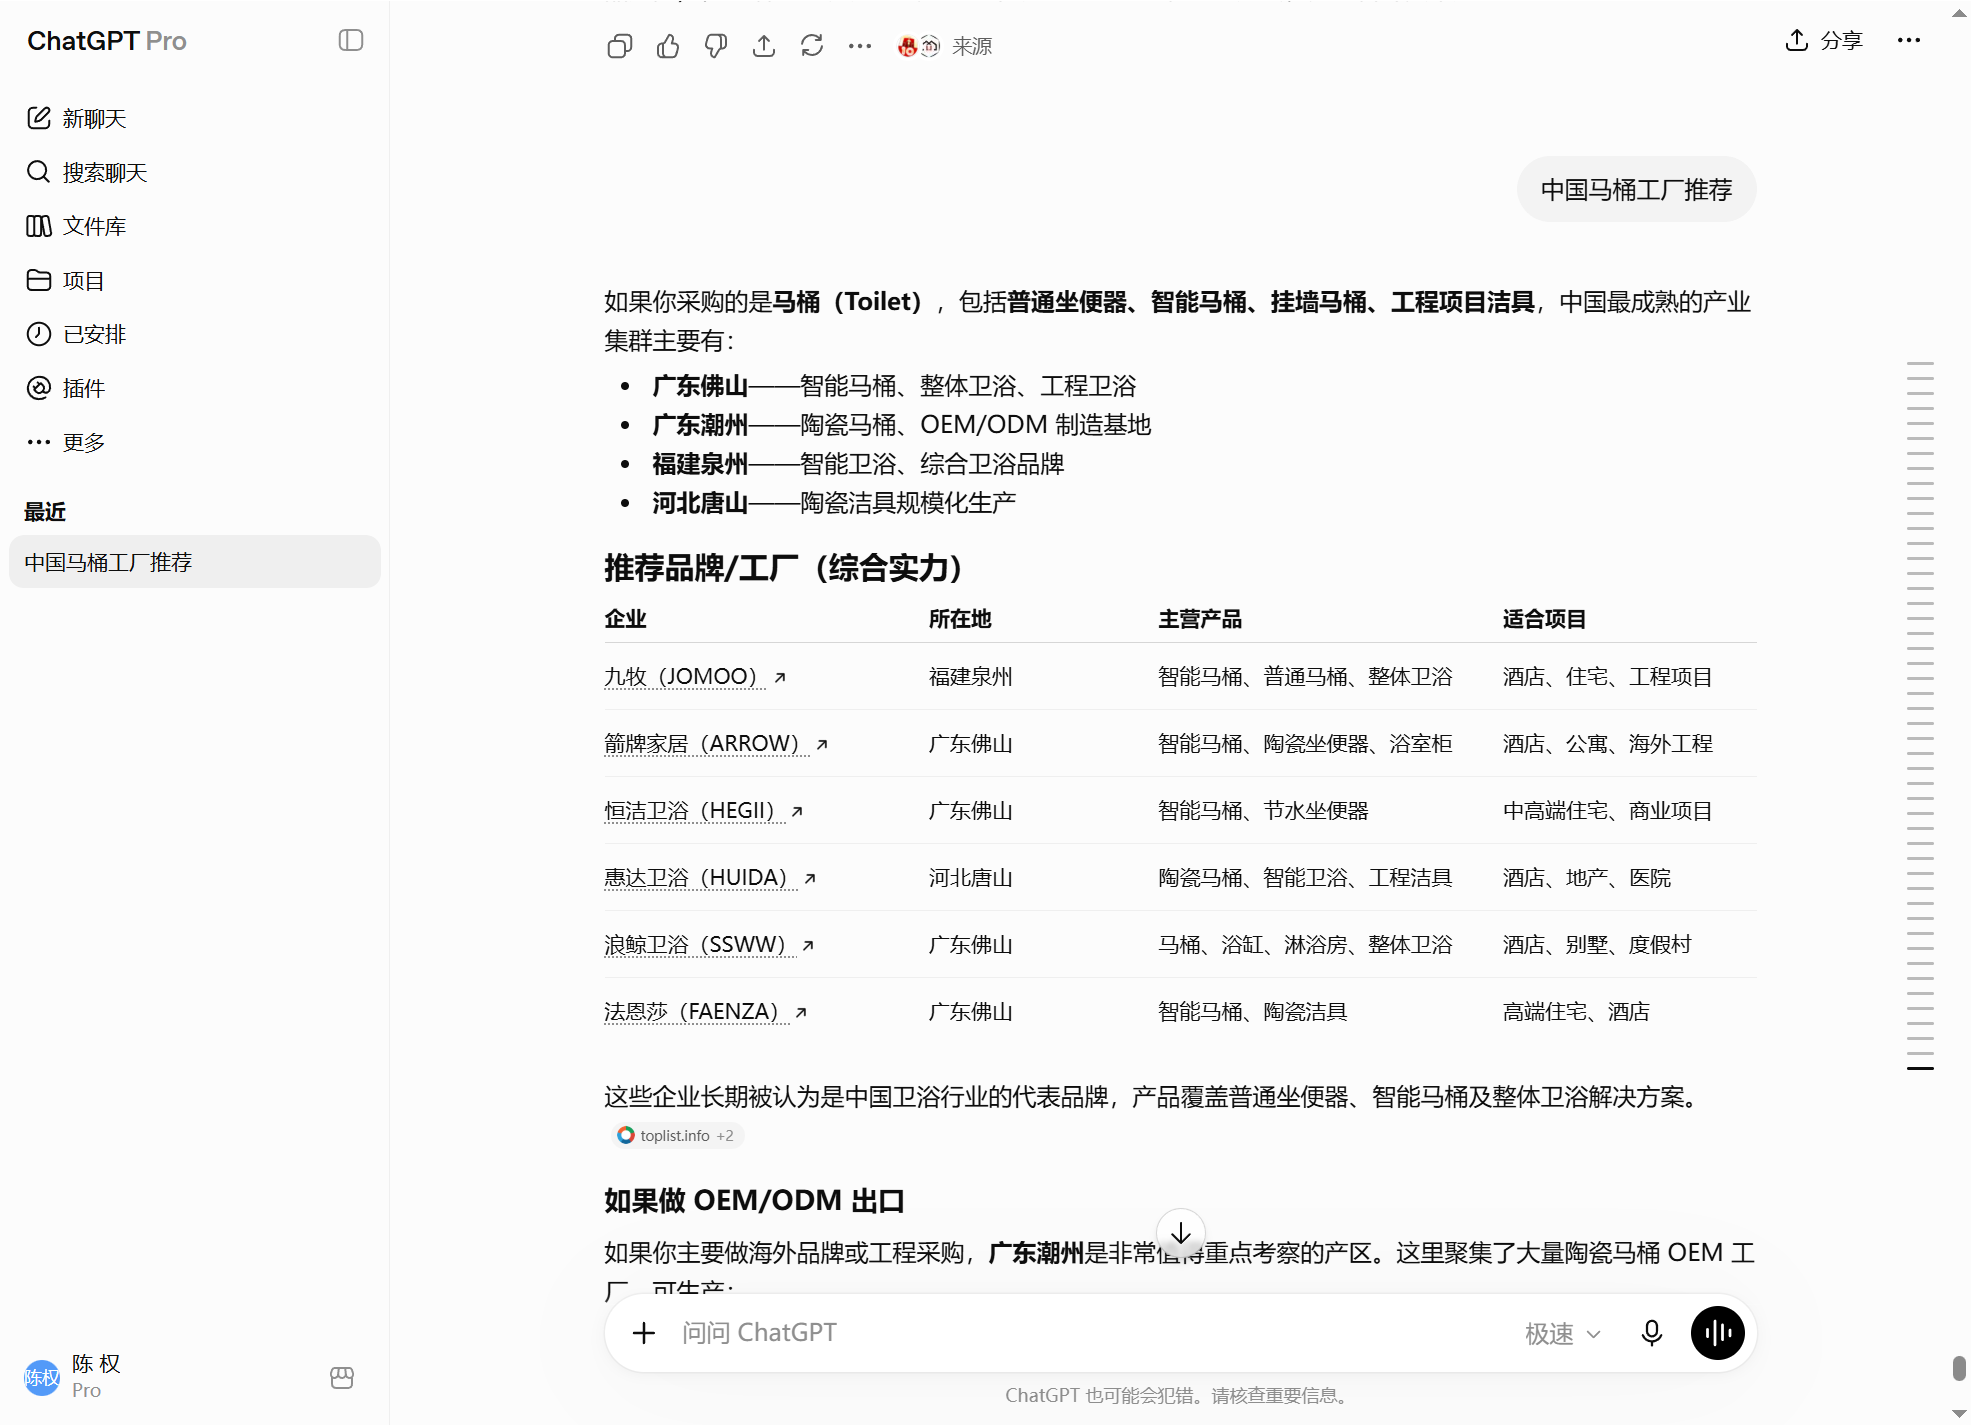Screen dimensions: 1971x1425
Task: Click the scroll-to-bottom arrow button
Action: coord(1180,1233)
